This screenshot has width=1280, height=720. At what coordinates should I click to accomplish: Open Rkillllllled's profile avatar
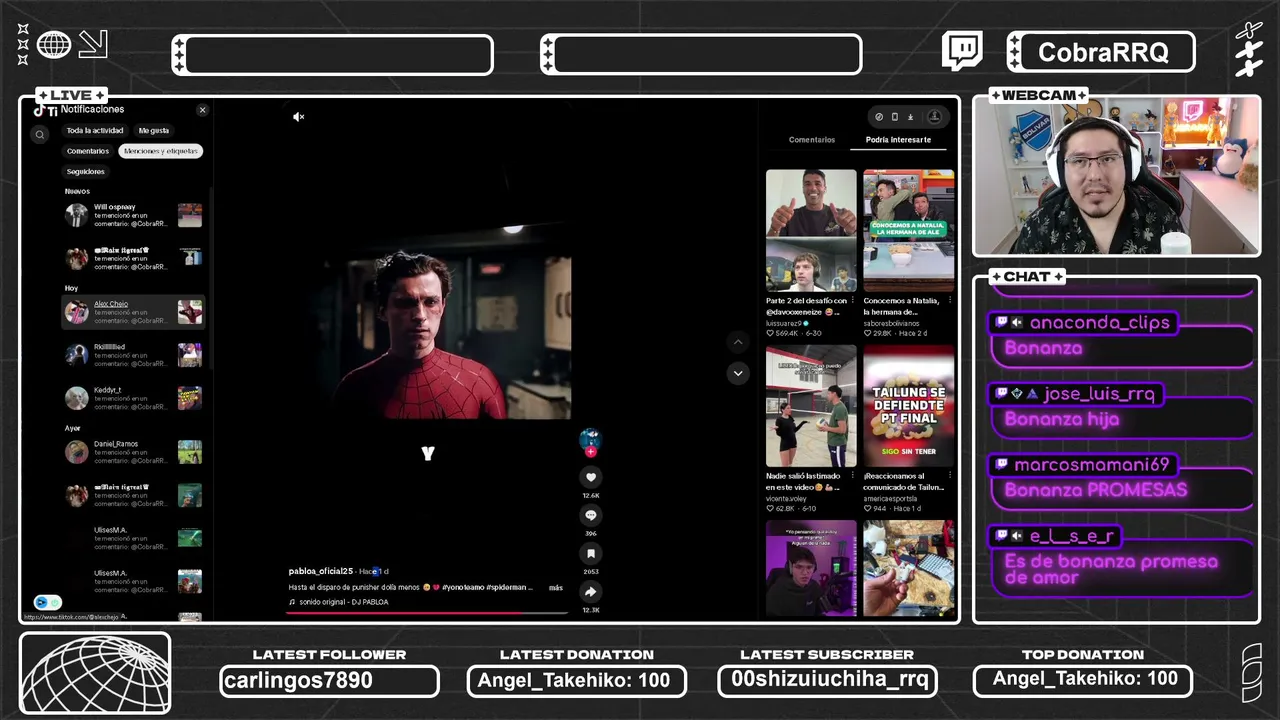(77, 355)
